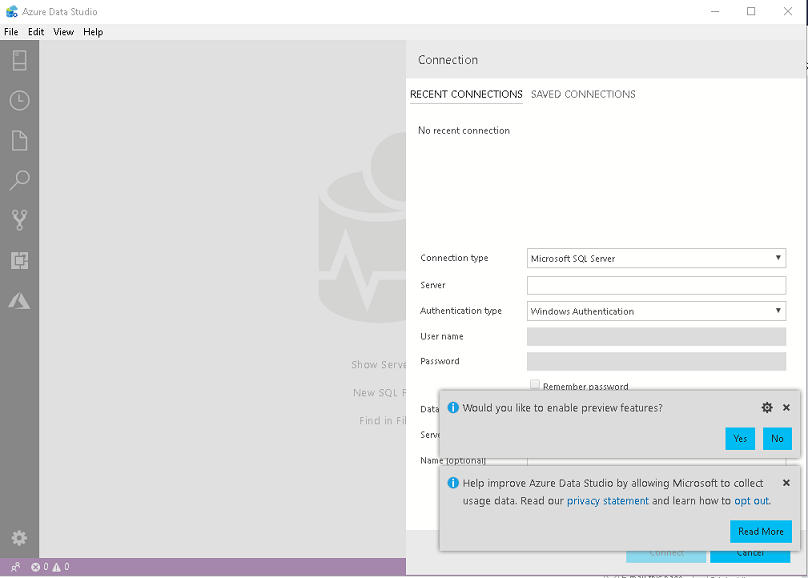
Task: Switch to the Saved Connections tab
Action: [583, 94]
